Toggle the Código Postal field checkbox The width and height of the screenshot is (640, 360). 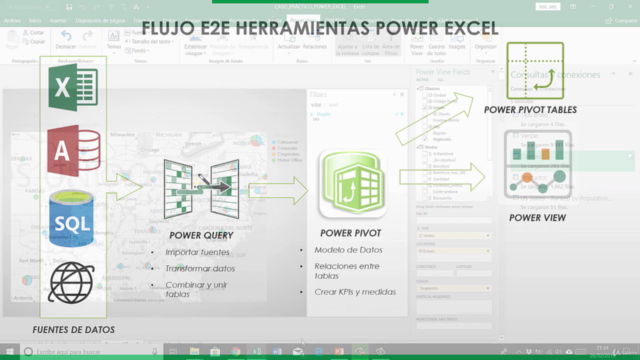point(425,101)
